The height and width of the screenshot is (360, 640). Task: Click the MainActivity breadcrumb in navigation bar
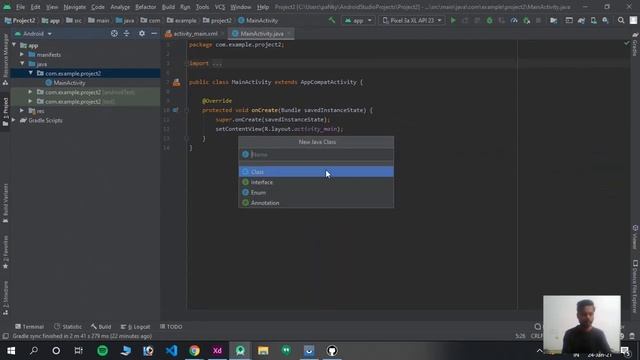[258, 20]
